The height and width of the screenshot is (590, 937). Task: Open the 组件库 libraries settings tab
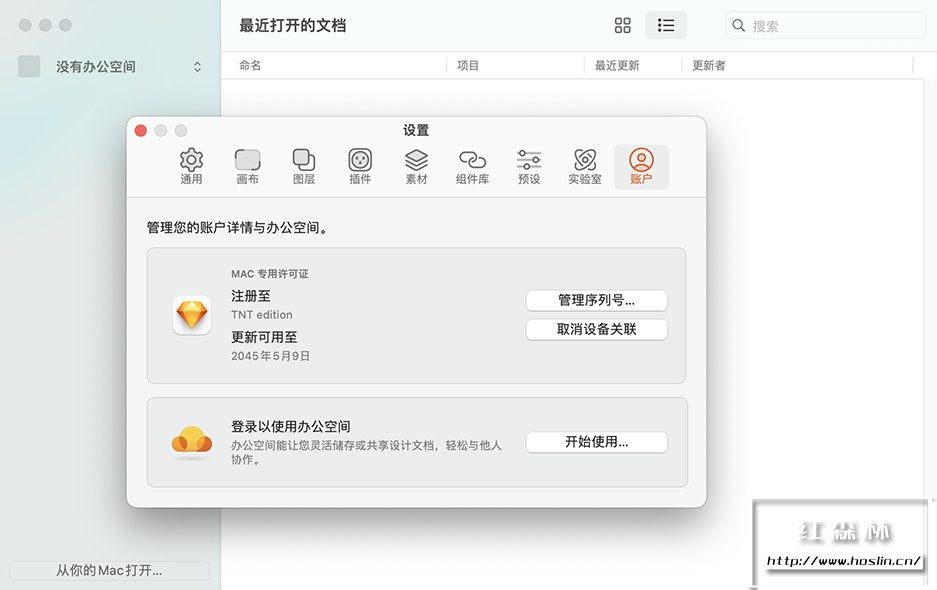click(x=472, y=167)
